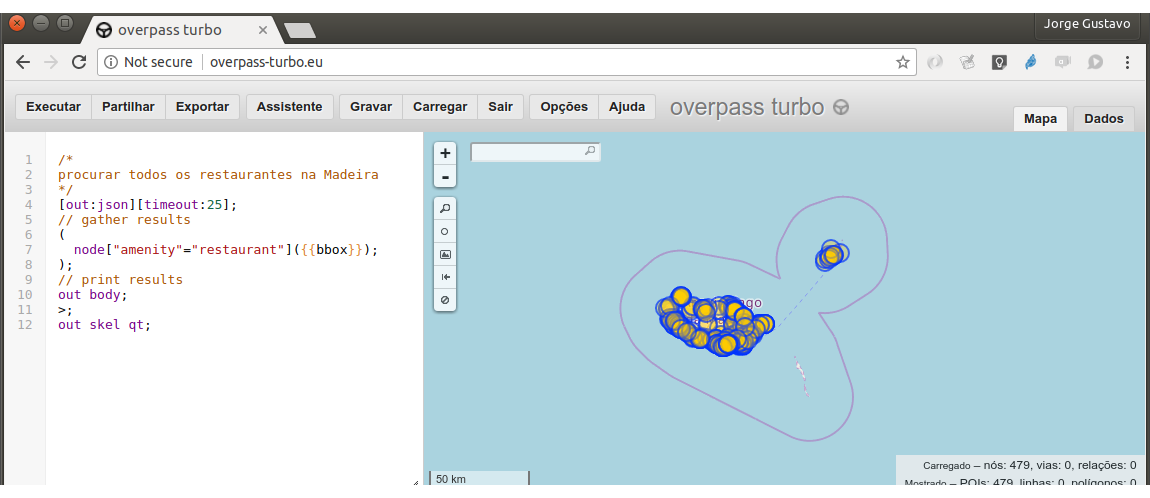Image resolution: width=1150 pixels, height=498 pixels.
Task: Bookmark this page with the star icon
Action: pyautogui.click(x=902, y=62)
